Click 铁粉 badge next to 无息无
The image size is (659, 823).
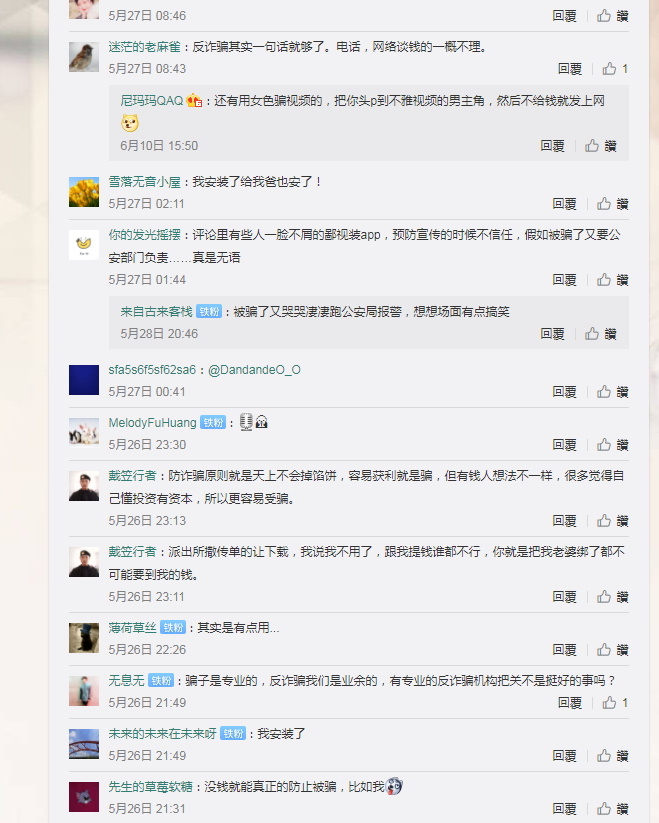pyautogui.click(x=161, y=681)
